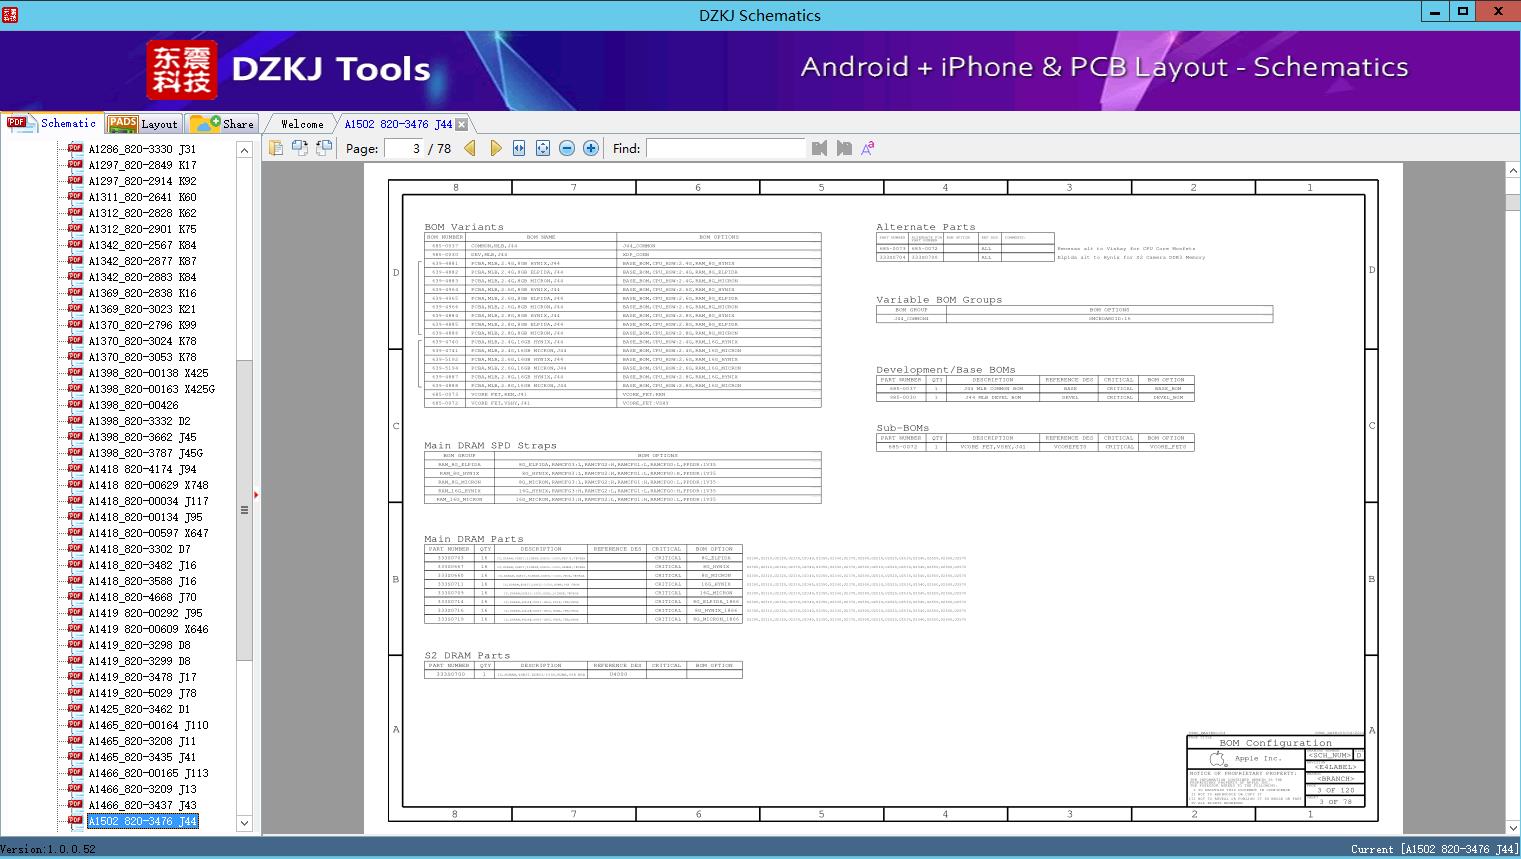Open A1370_820-2796 K99 schematic
This screenshot has height=859, width=1521.
(x=142, y=325)
